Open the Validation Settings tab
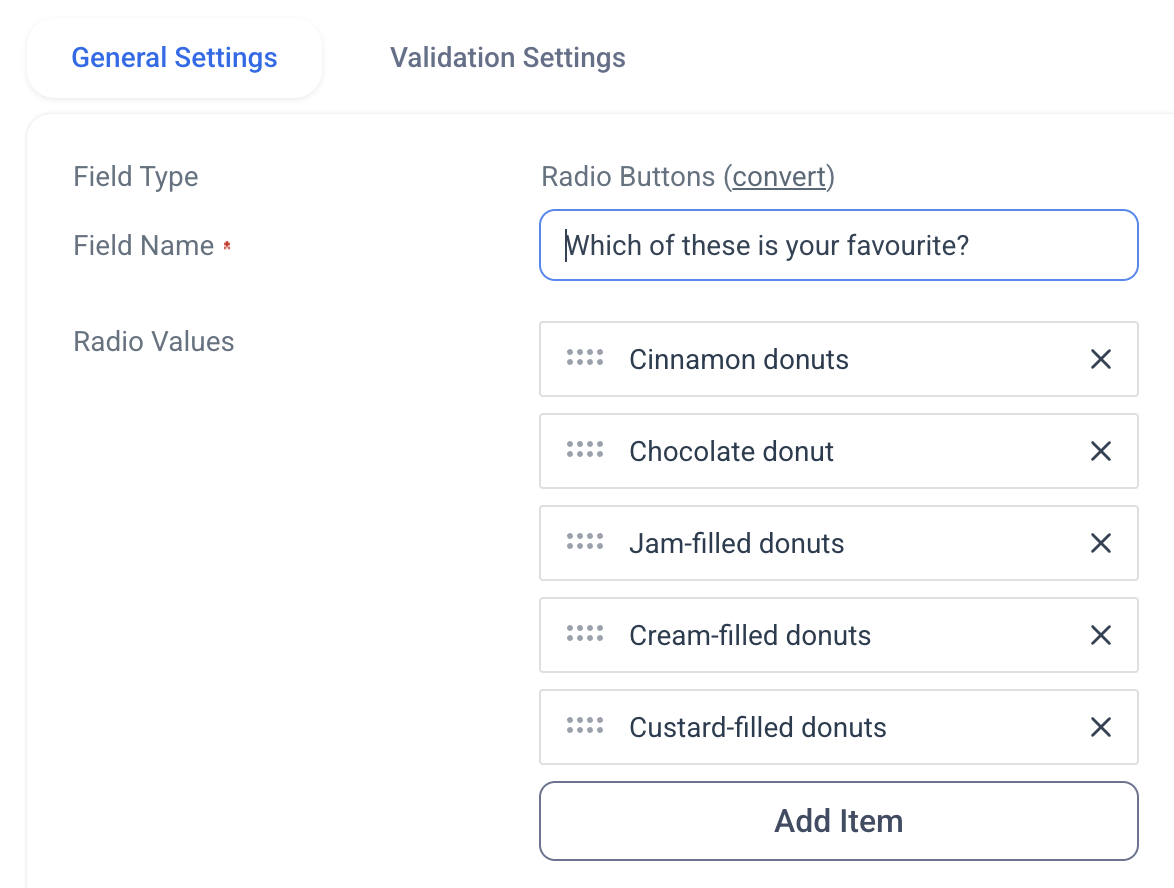The height and width of the screenshot is (888, 1174). 508,58
